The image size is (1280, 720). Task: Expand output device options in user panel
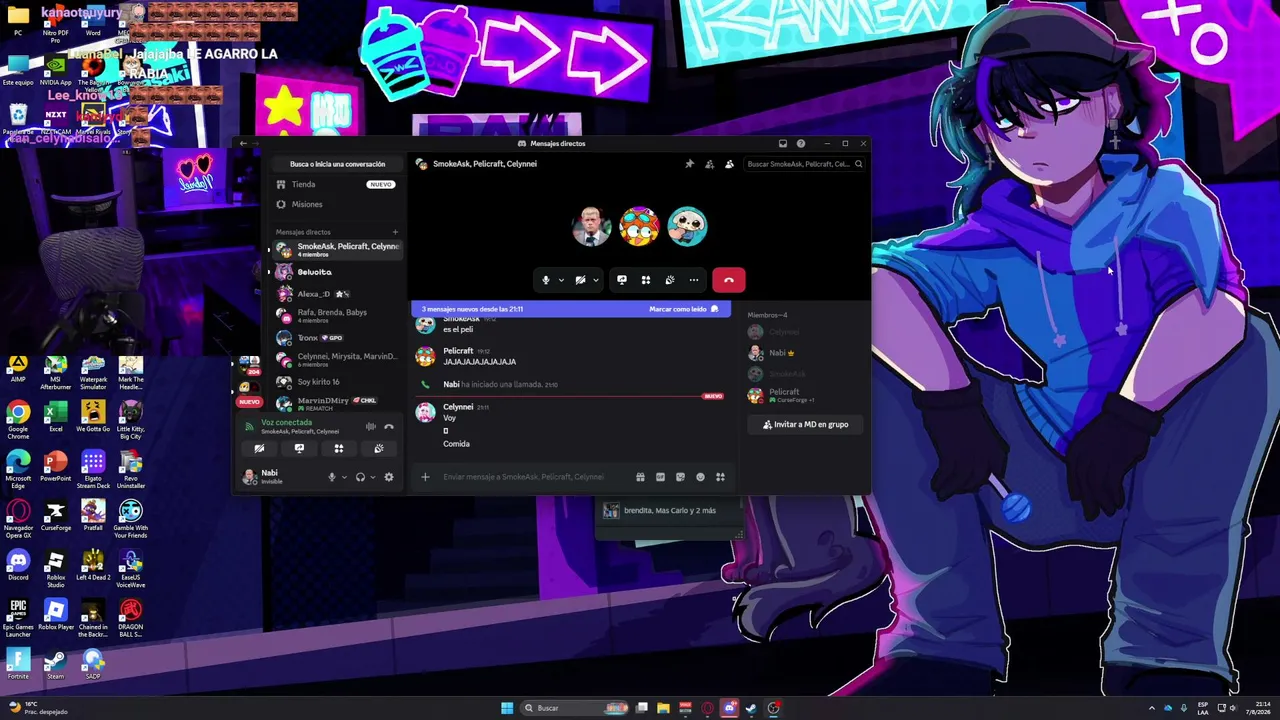373,477
